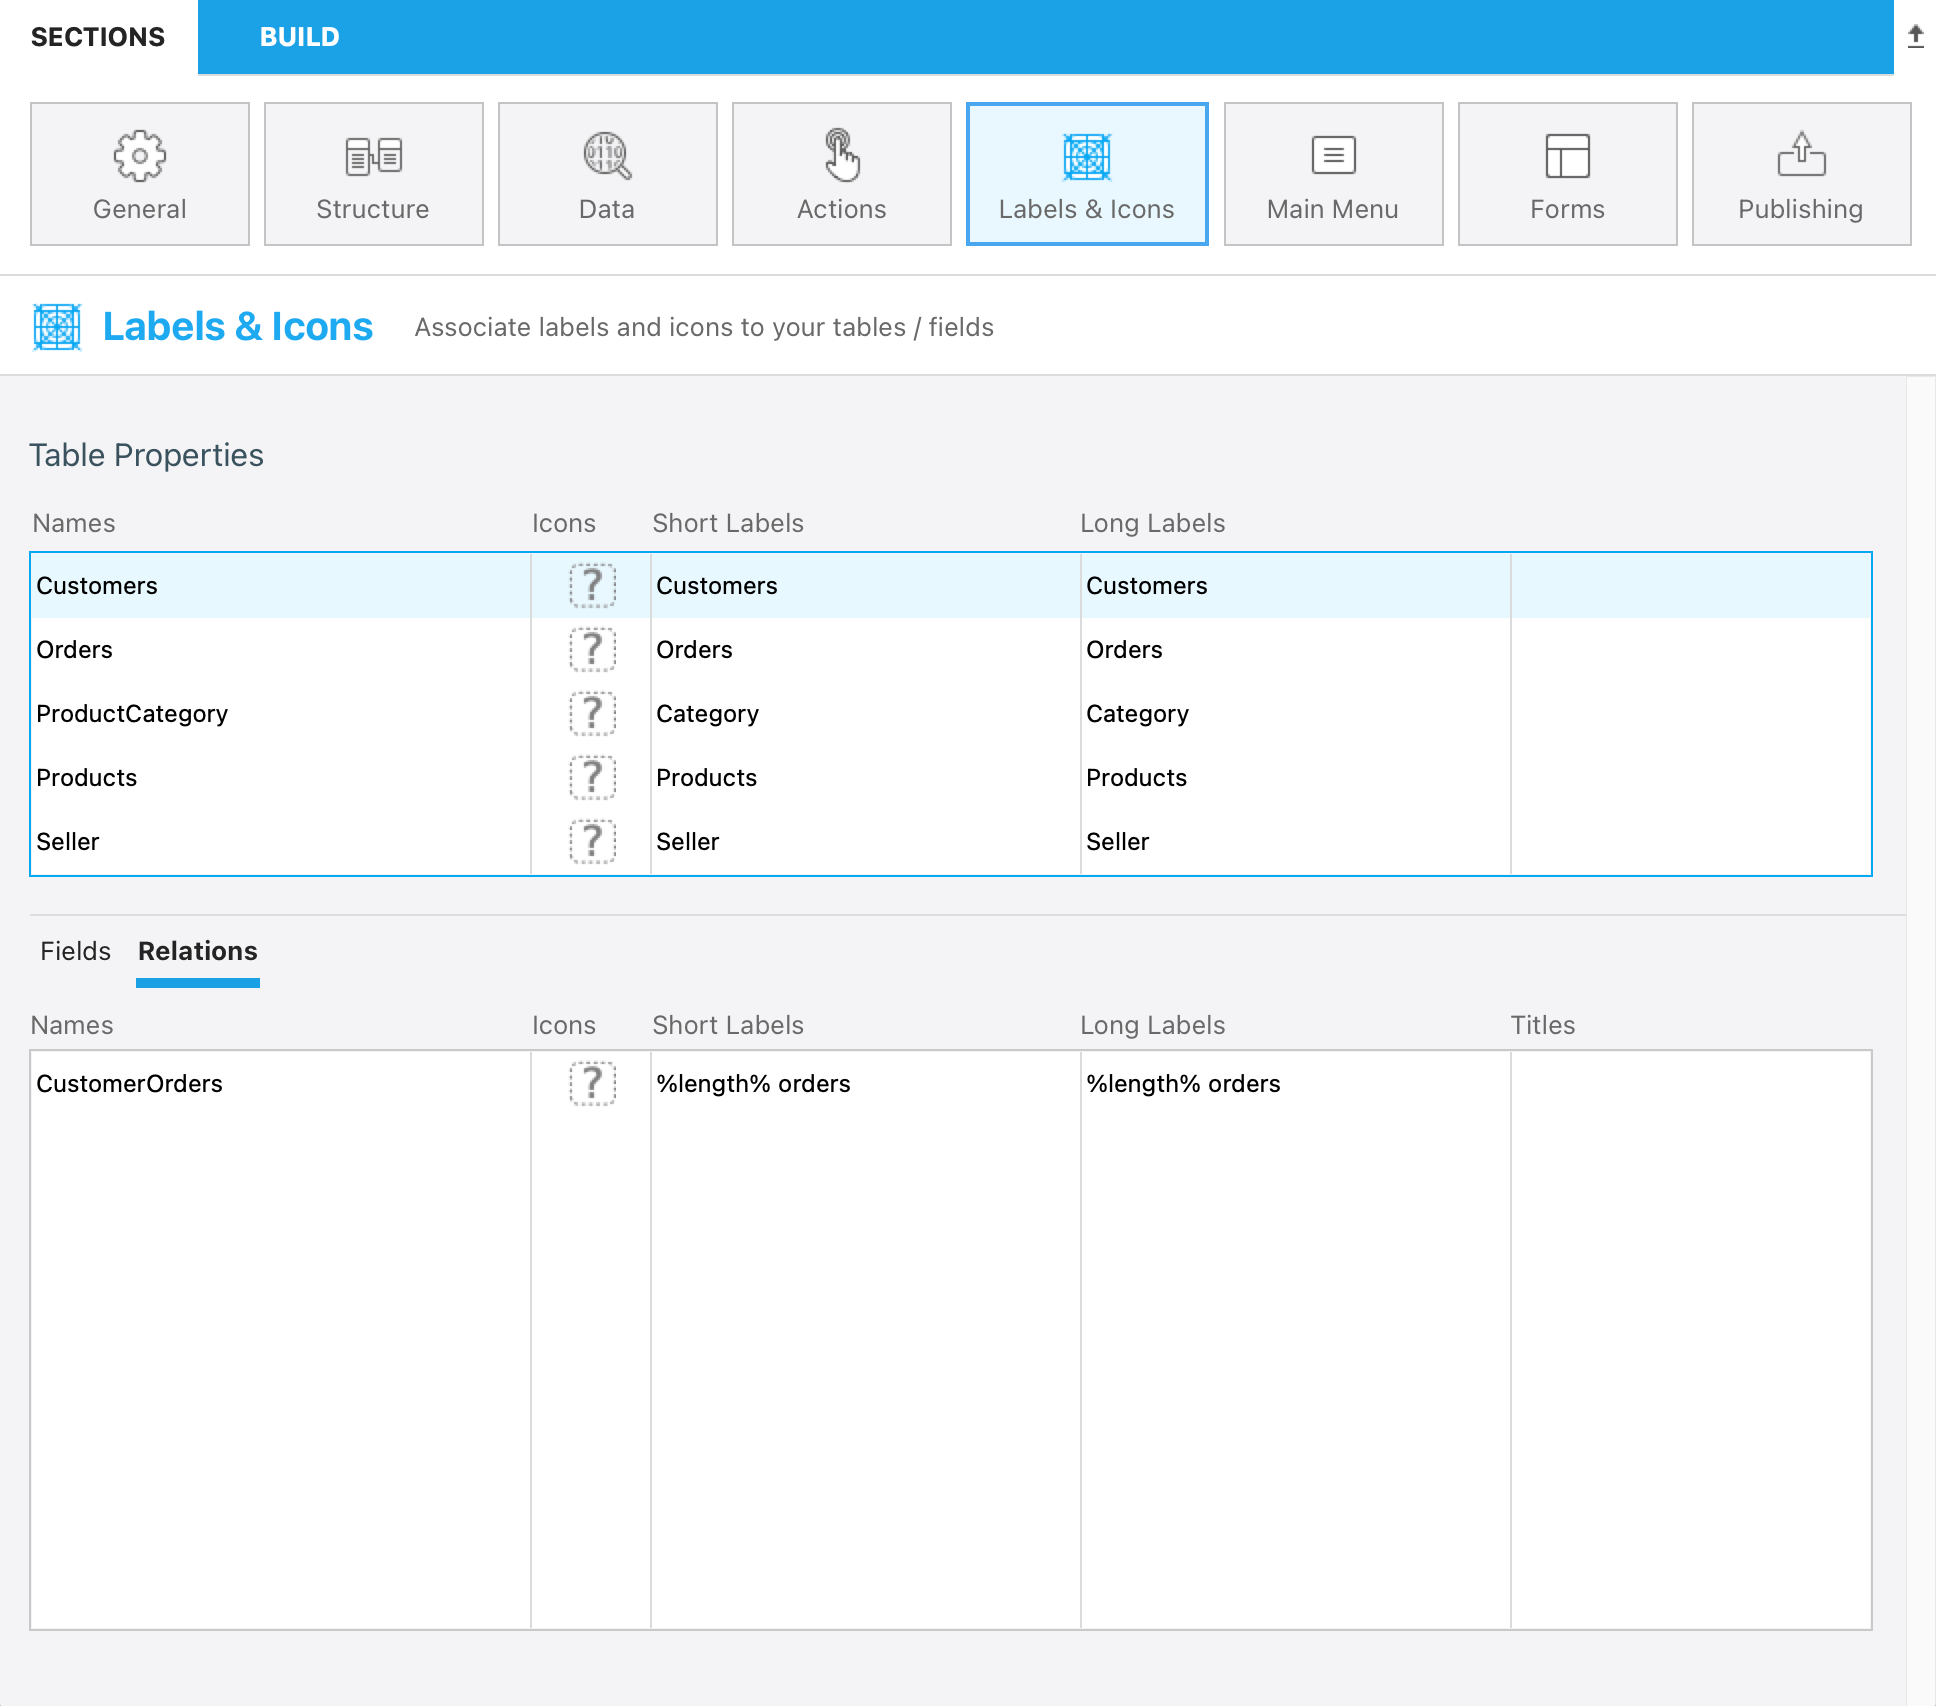The width and height of the screenshot is (1936, 1706).
Task: Select the Products table name row
Action: point(280,777)
